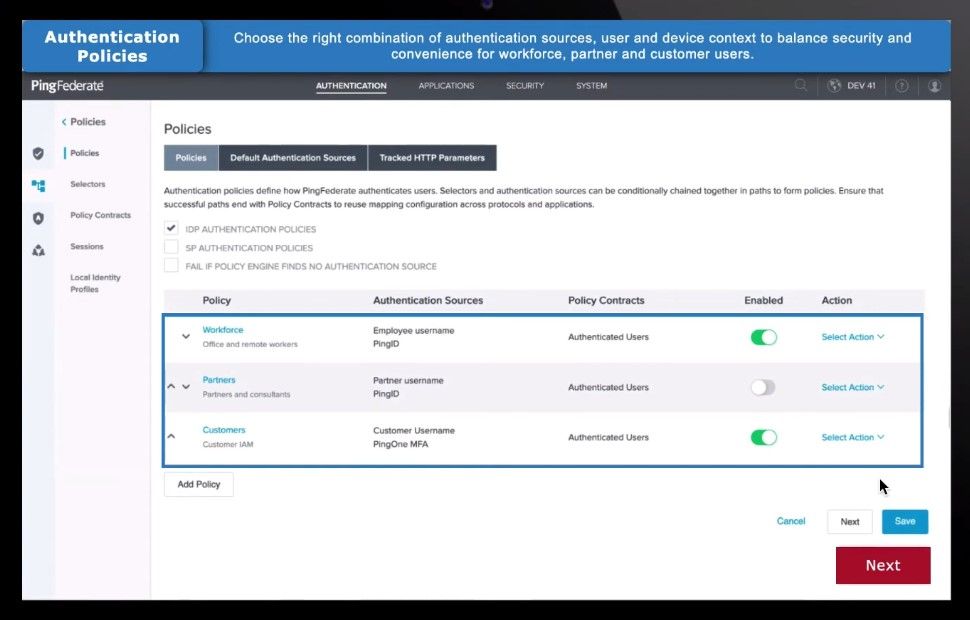
Task: Click the Authentication Sources column header
Action: [428, 301]
